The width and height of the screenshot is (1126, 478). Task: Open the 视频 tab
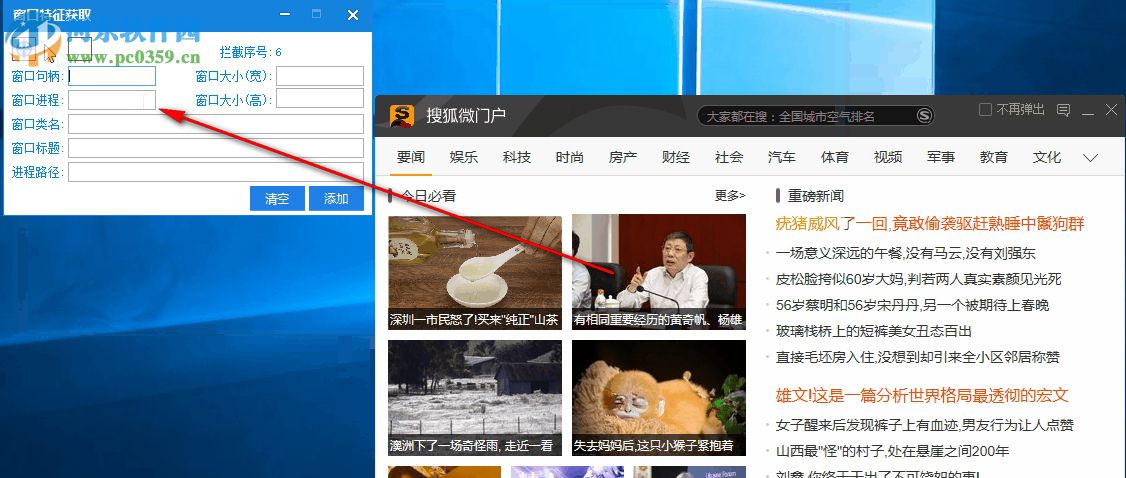888,157
